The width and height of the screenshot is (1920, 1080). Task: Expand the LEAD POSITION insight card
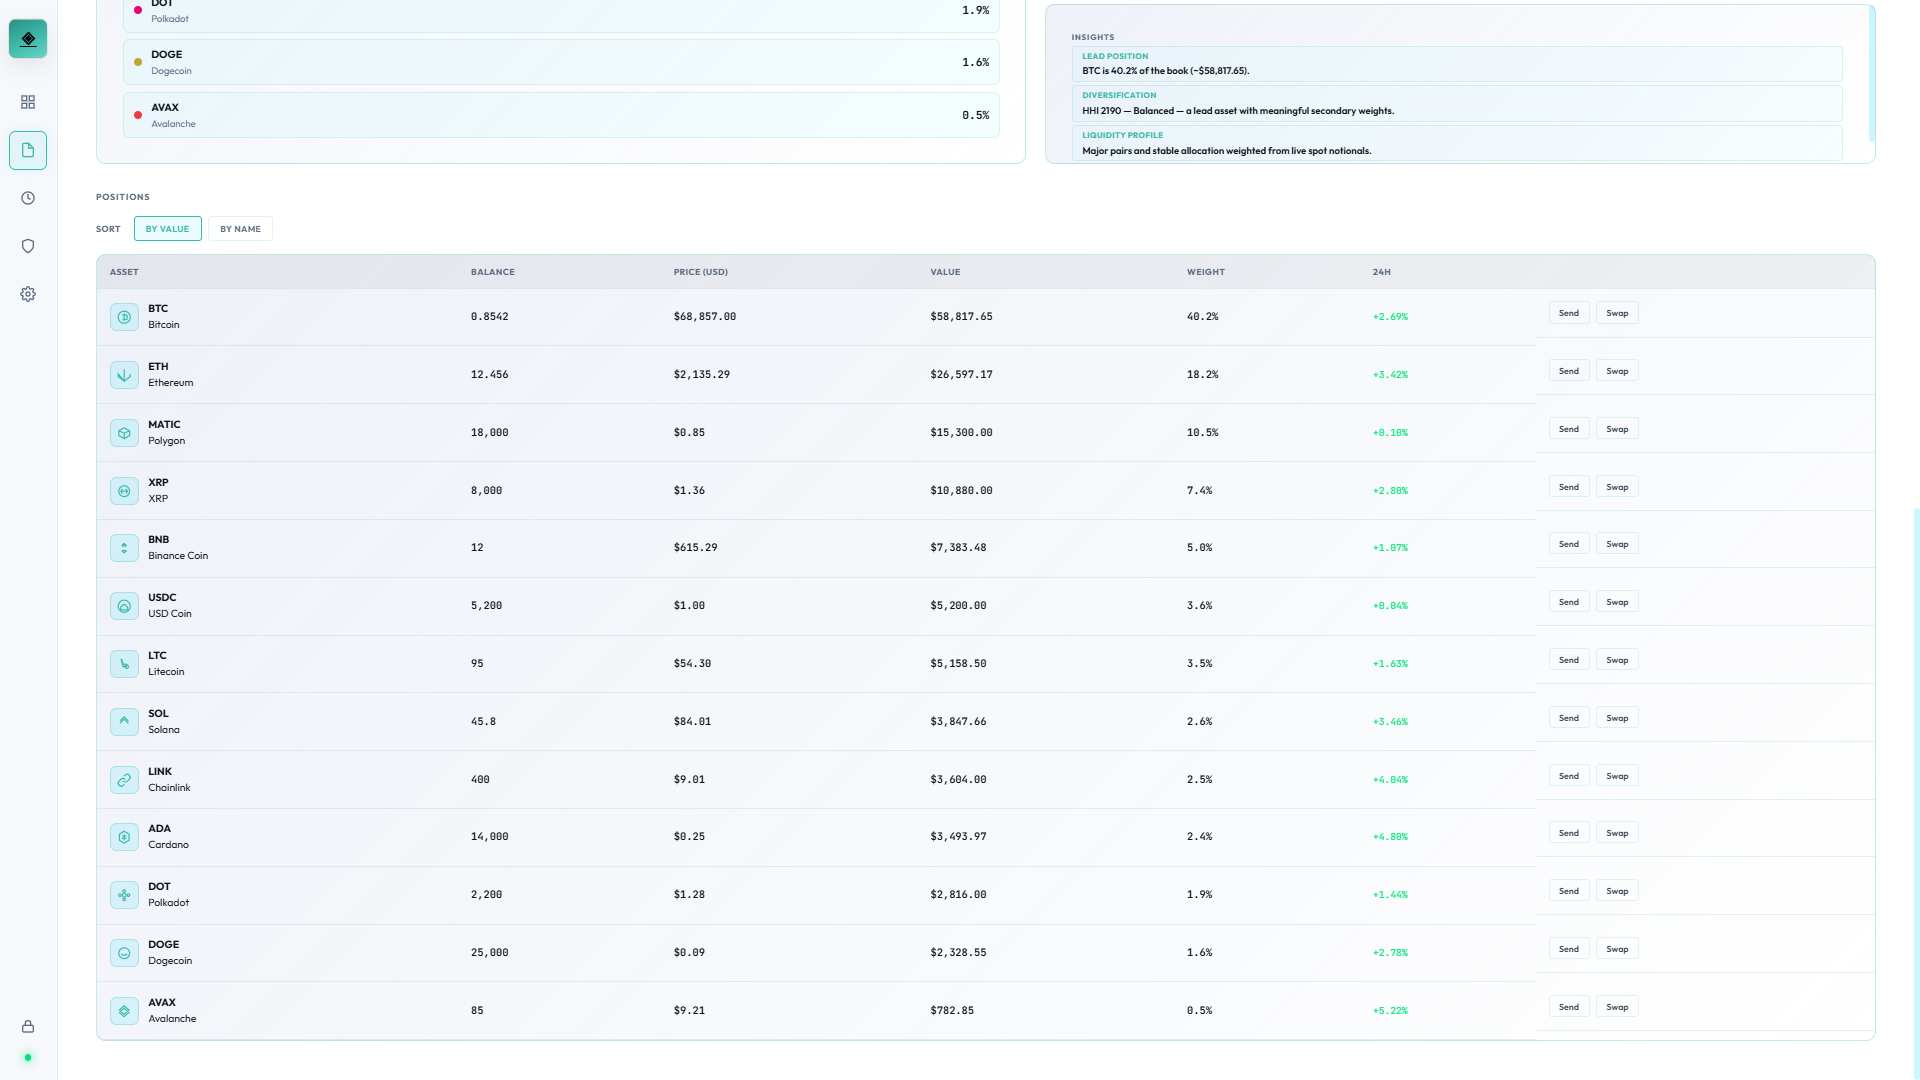click(x=1455, y=63)
